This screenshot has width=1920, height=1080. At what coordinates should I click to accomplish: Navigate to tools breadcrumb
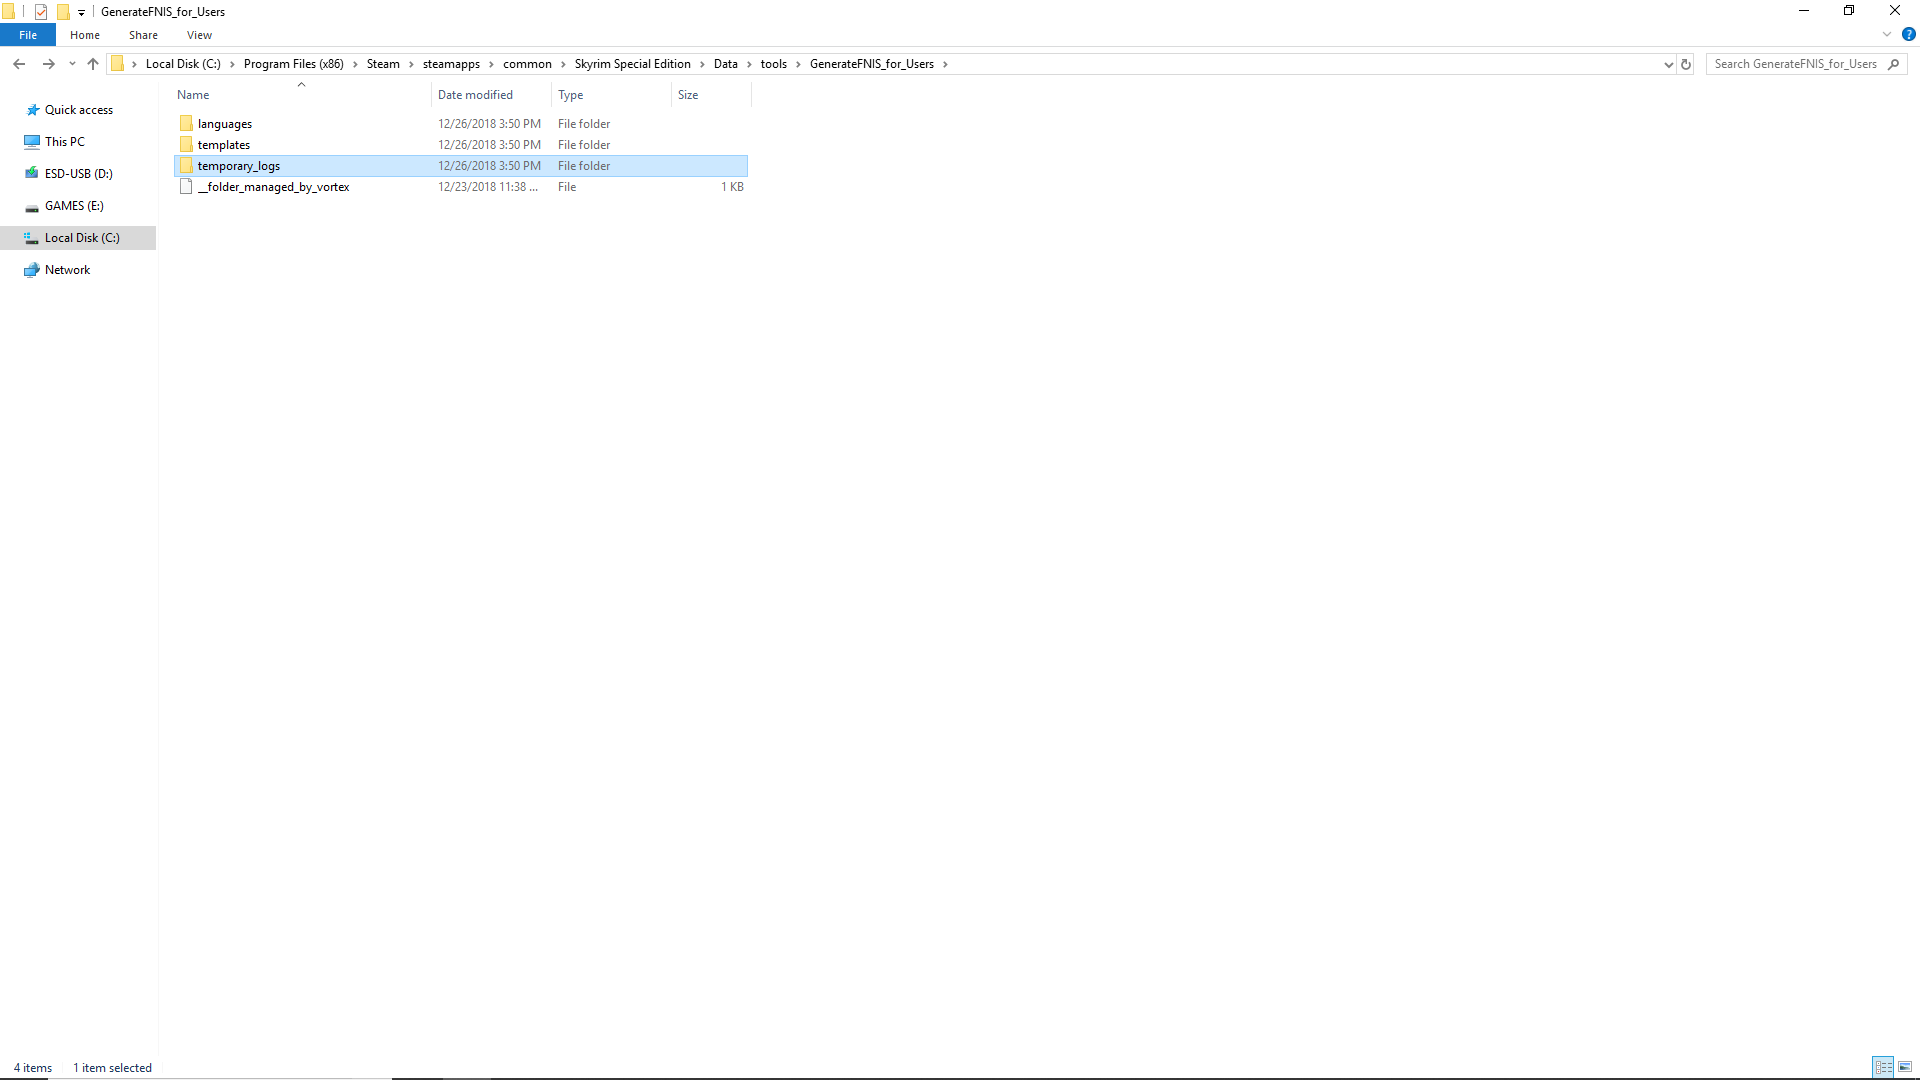point(773,64)
